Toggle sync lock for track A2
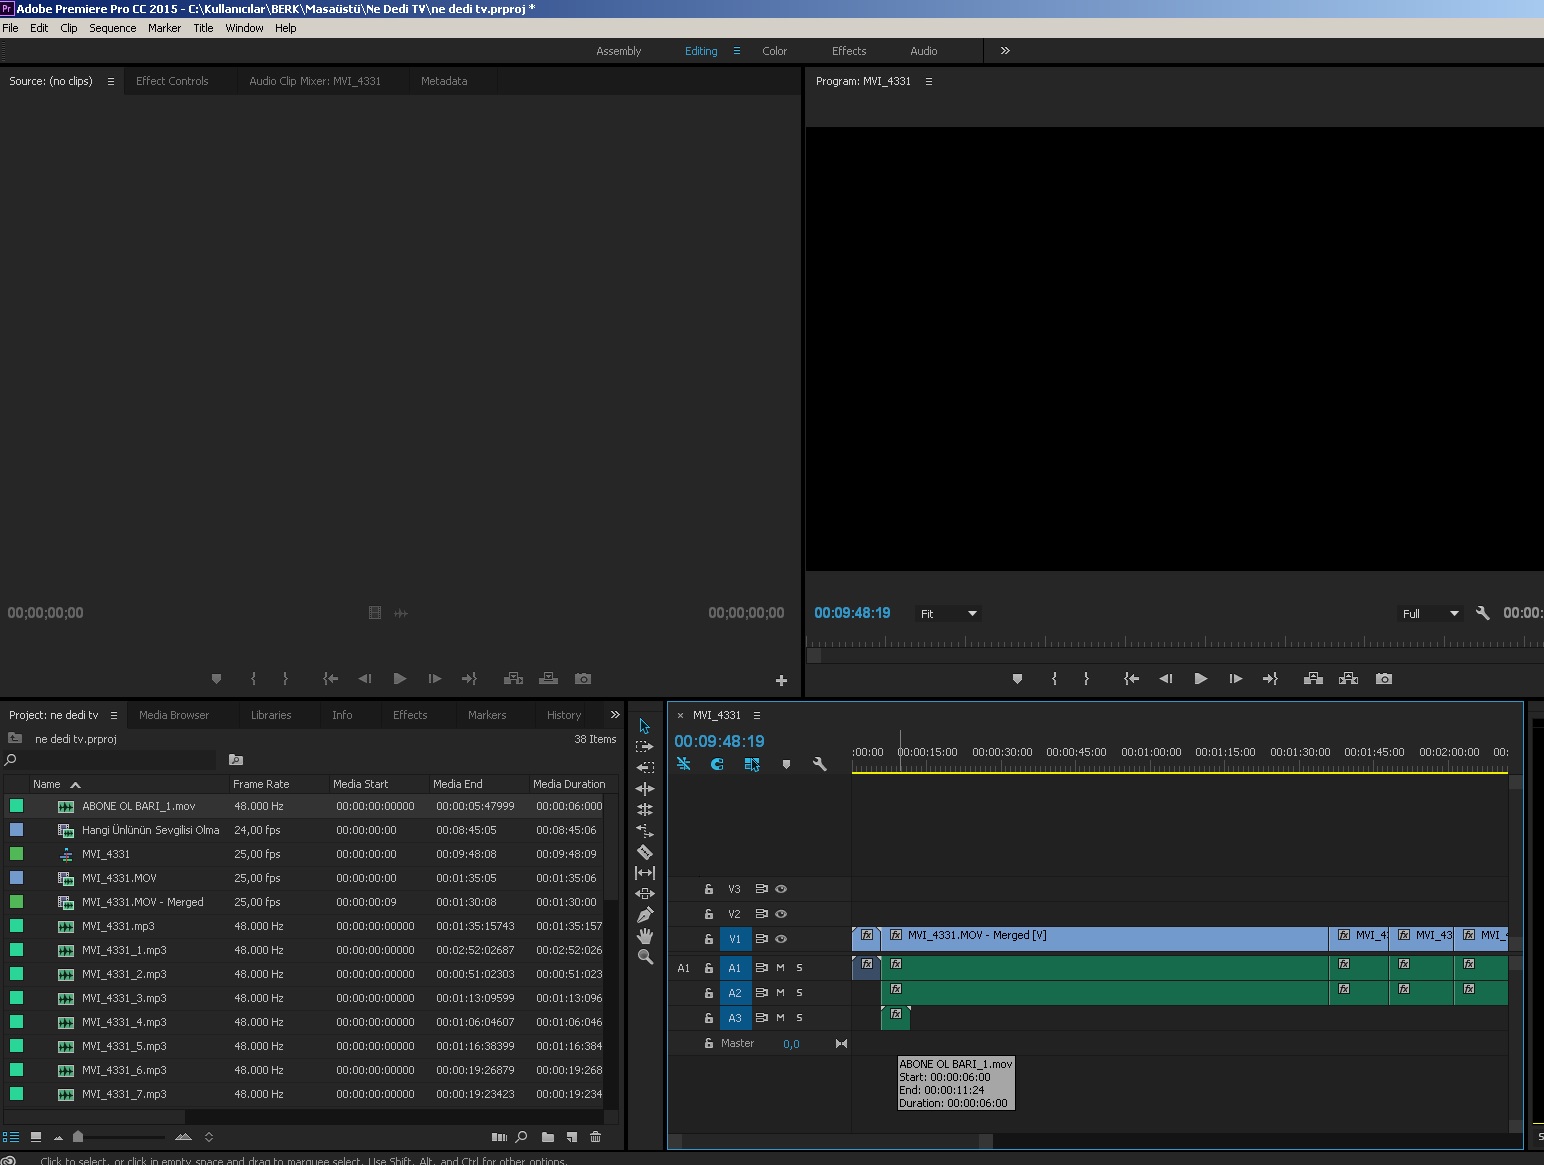This screenshot has height=1165, width=1544. [762, 993]
